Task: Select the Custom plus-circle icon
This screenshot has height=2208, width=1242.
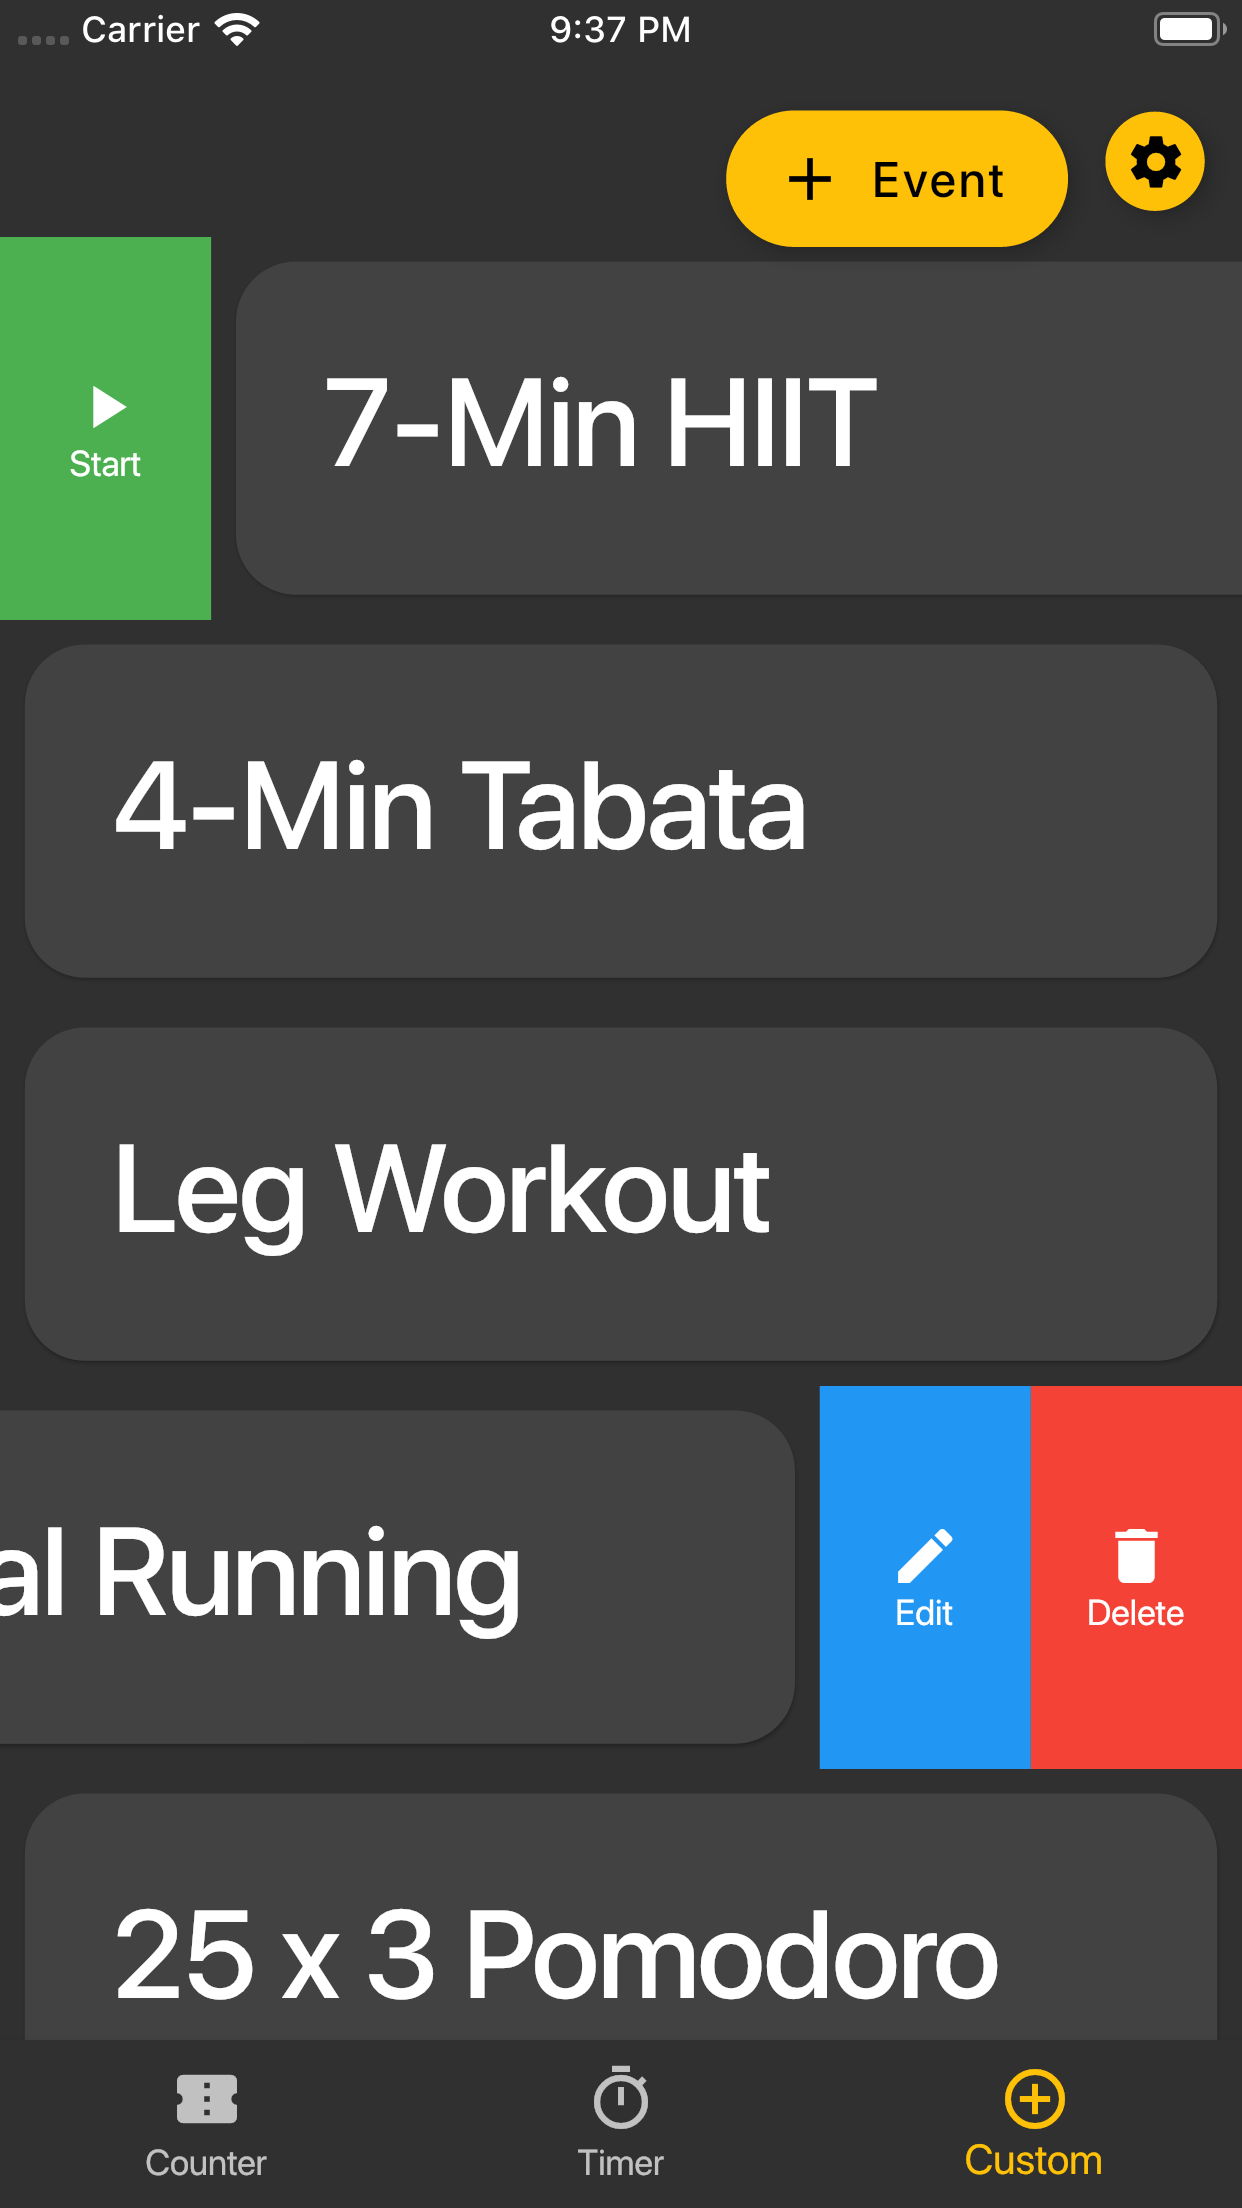Action: coord(1034,2098)
